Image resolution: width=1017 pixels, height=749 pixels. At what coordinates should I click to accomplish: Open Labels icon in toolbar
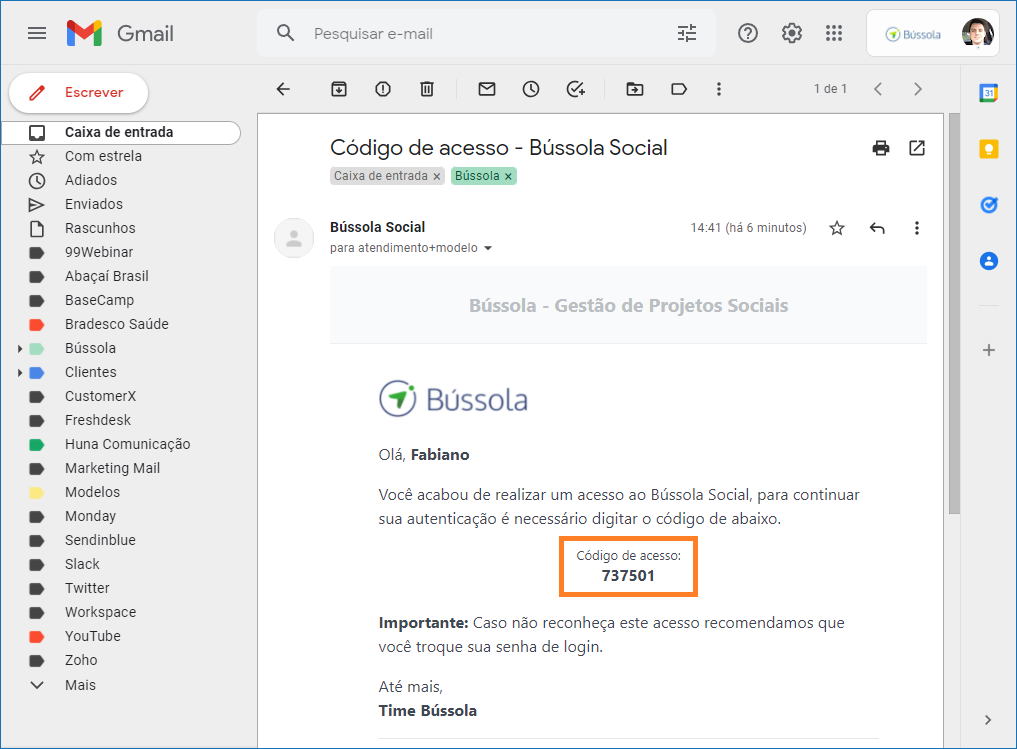point(679,89)
